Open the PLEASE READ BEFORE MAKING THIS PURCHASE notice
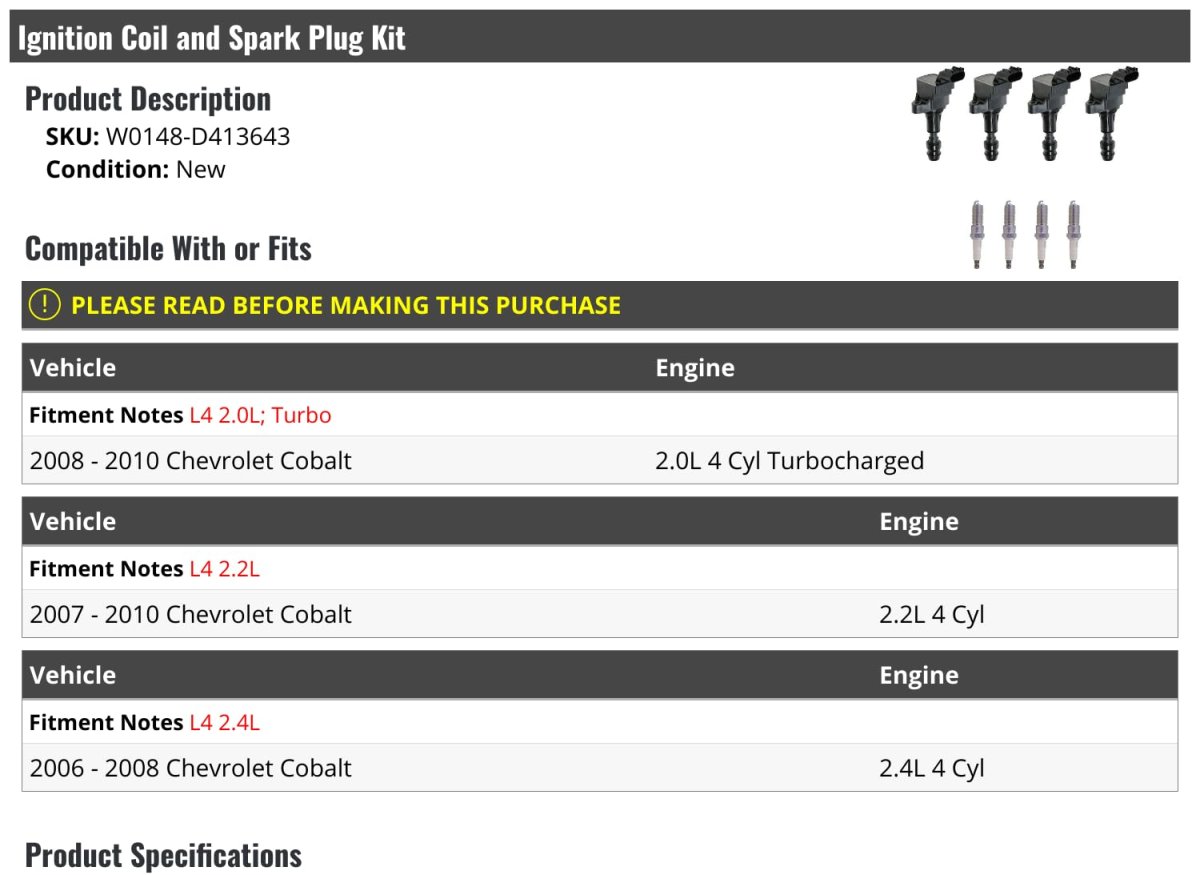This screenshot has height=875, width=1200. pos(345,305)
